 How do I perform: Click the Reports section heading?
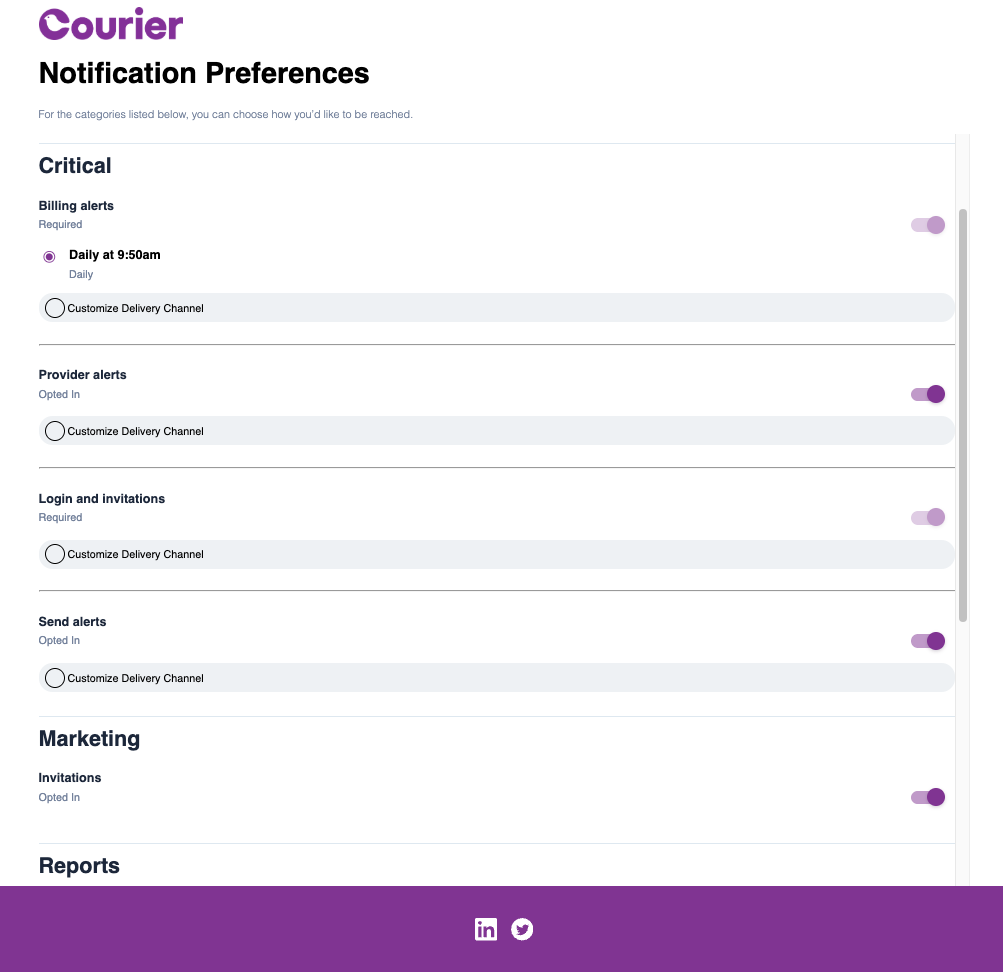click(78, 865)
